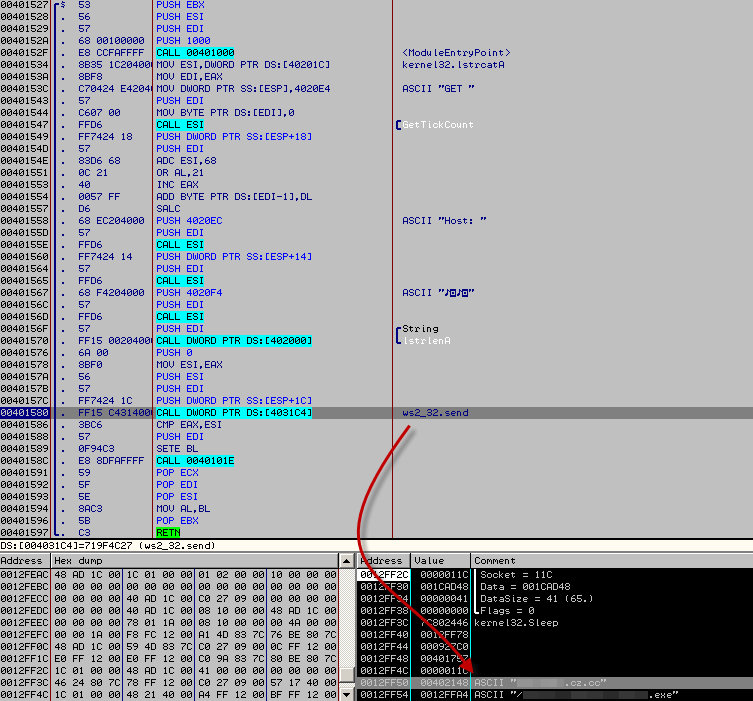Click the stack pane Comment header

pyautogui.click(x=611, y=561)
